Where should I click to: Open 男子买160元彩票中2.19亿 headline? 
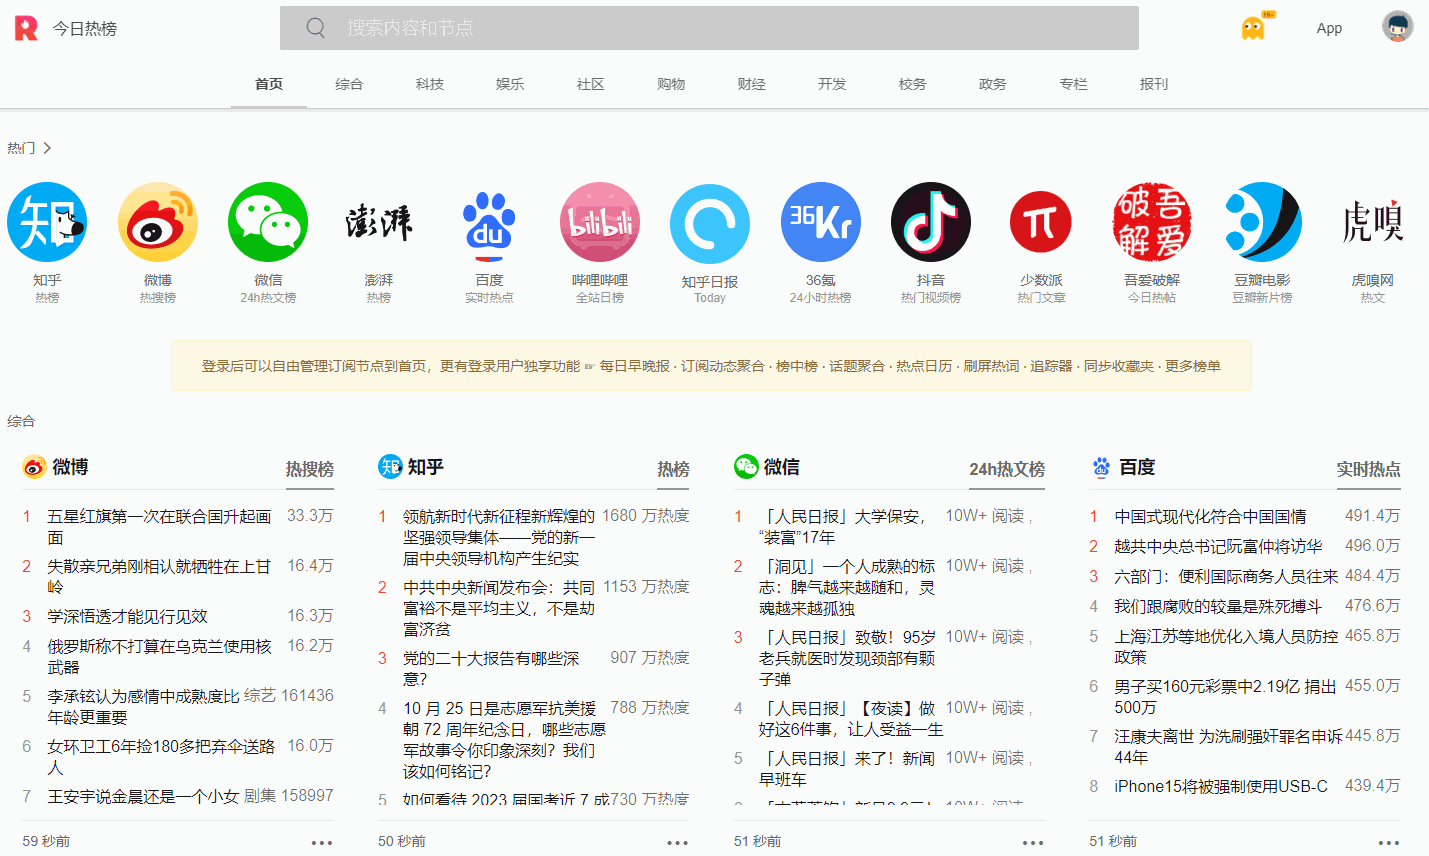(1226, 697)
